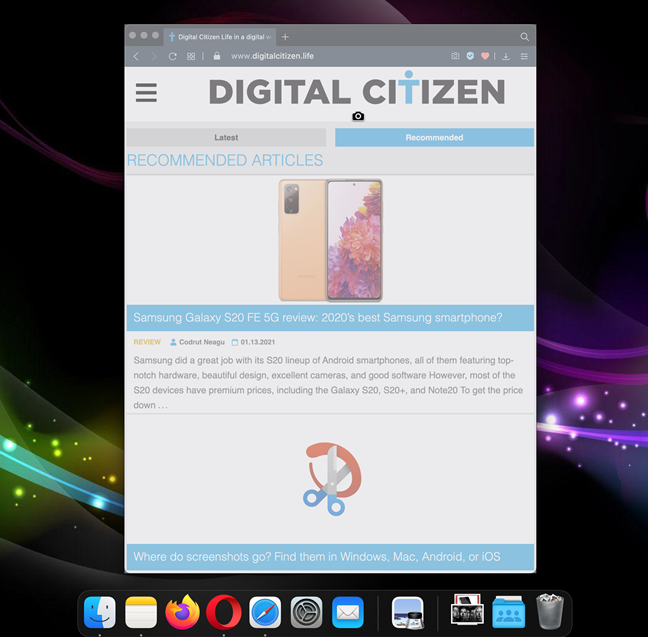The width and height of the screenshot is (648, 637).
Task: Open Samsung Galaxy S20 FE 5G review headline
Action: click(318, 317)
